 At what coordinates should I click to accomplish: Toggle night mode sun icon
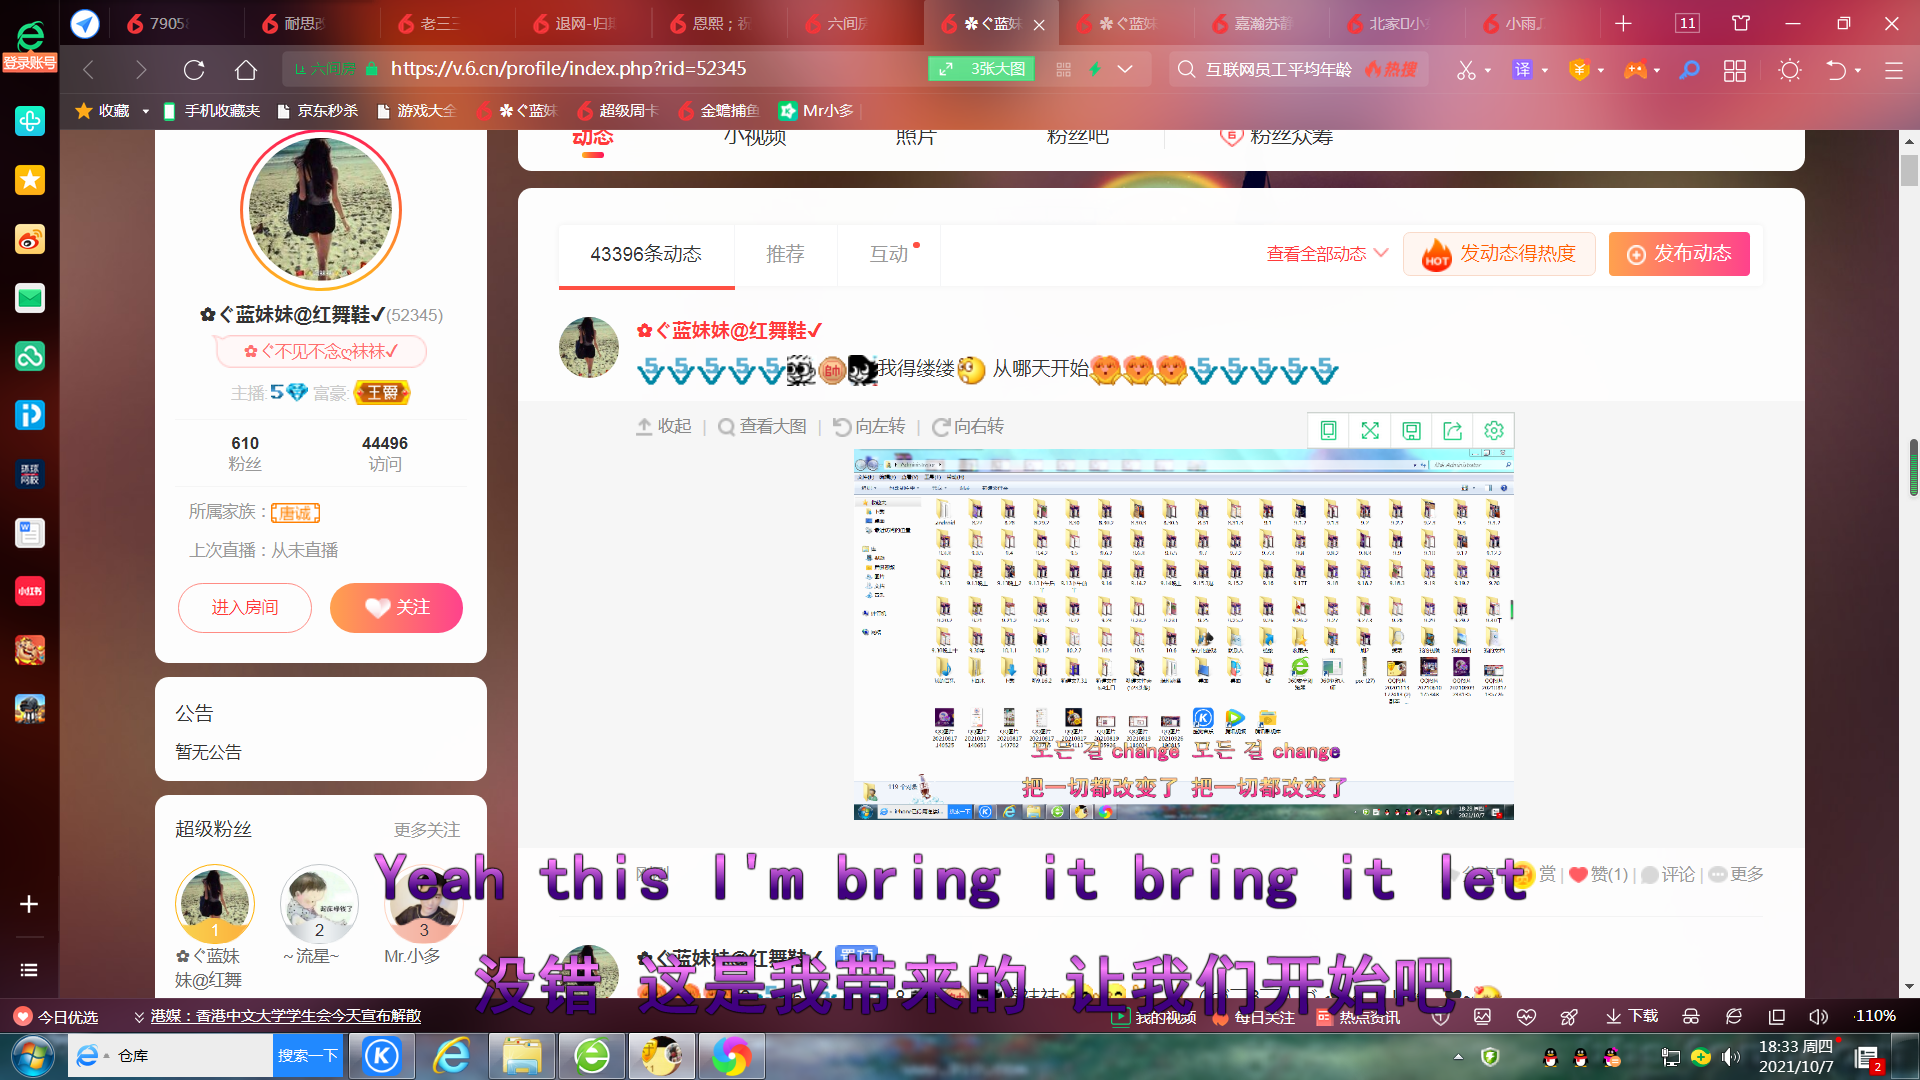(1790, 70)
